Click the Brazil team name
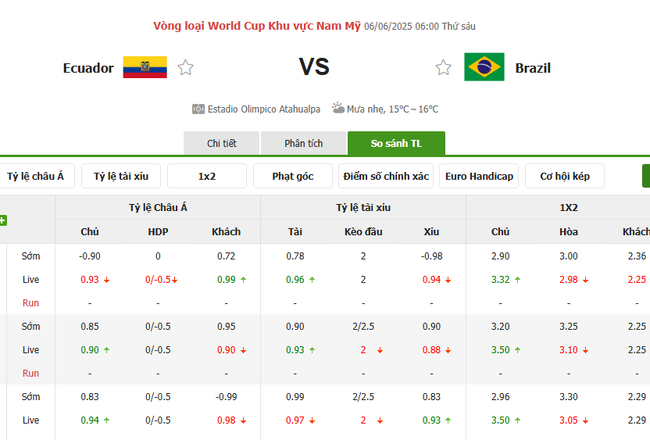Image resolution: width=650 pixels, height=440 pixels. (533, 68)
